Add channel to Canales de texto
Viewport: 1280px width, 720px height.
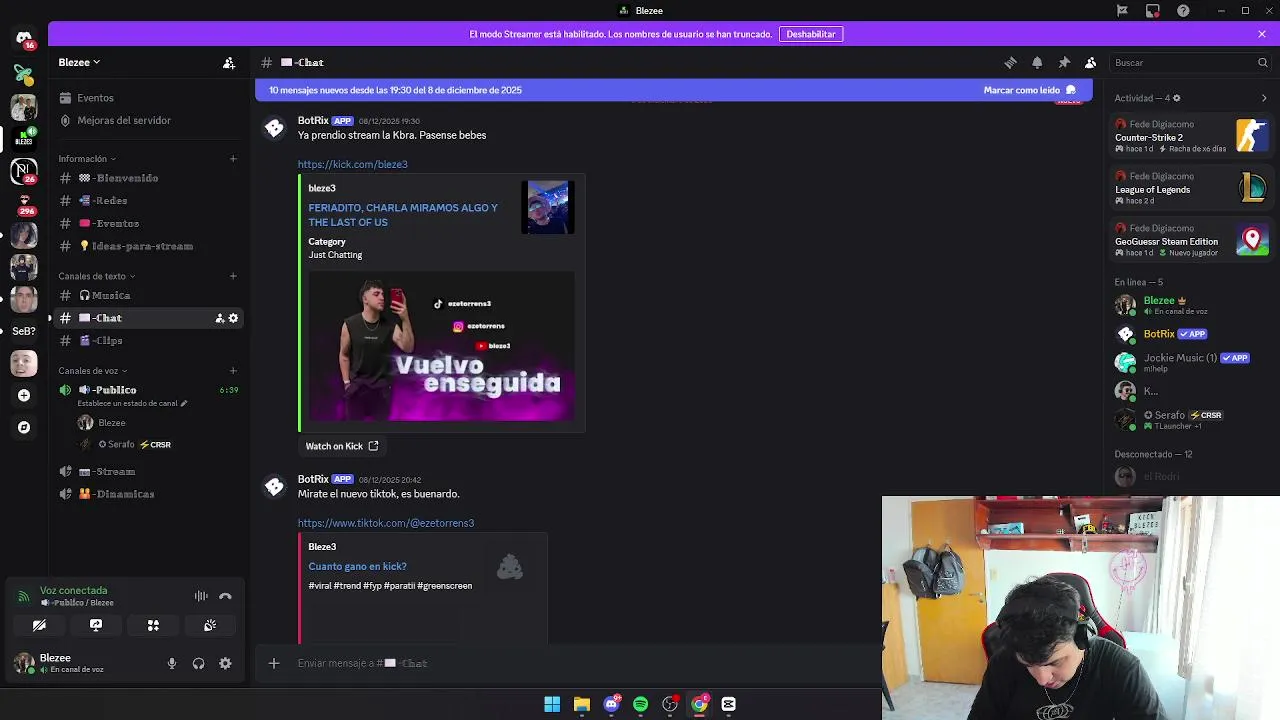pyautogui.click(x=233, y=276)
